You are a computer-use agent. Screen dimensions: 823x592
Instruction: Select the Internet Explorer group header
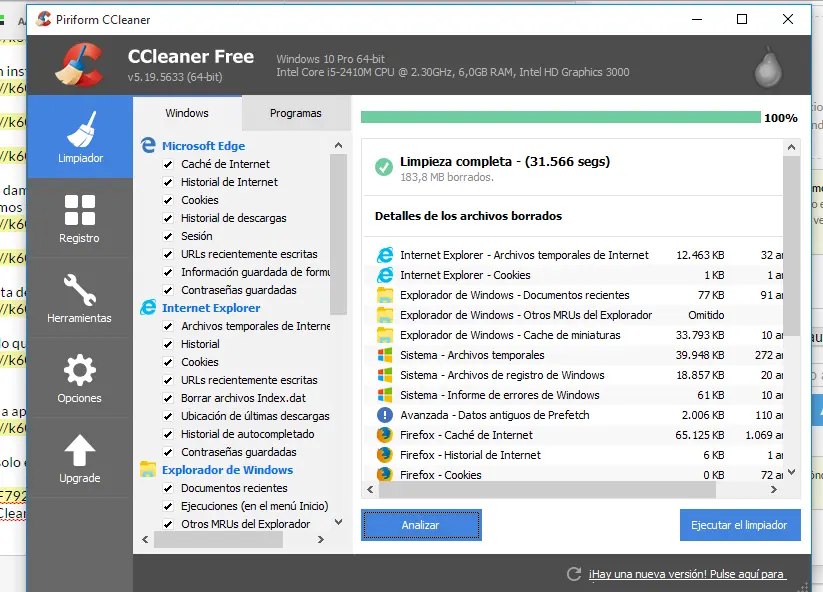(211, 308)
